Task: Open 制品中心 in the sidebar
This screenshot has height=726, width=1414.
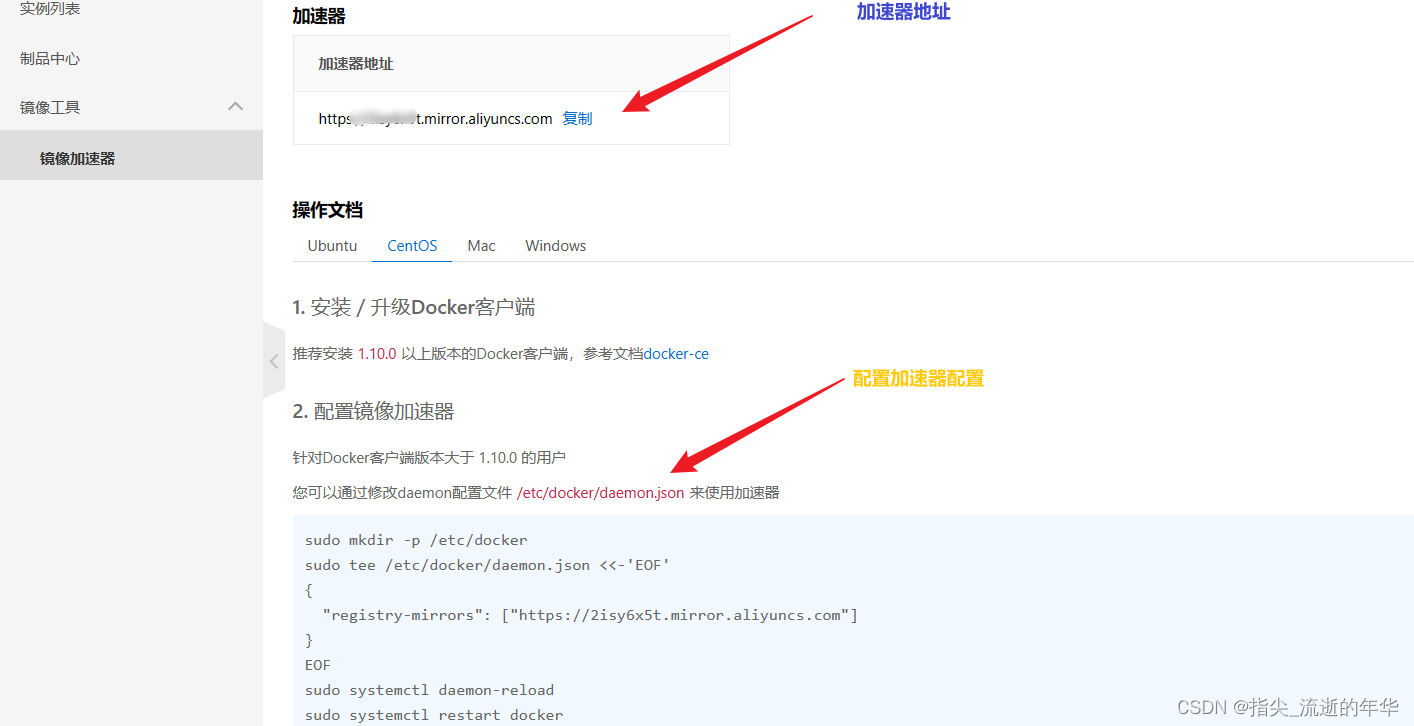Action: [50, 59]
